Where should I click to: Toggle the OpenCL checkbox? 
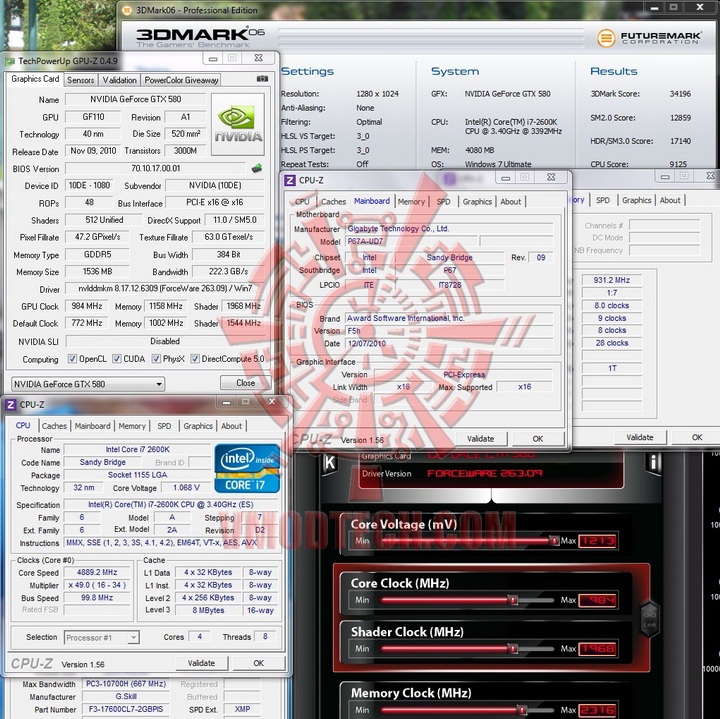(x=72, y=359)
